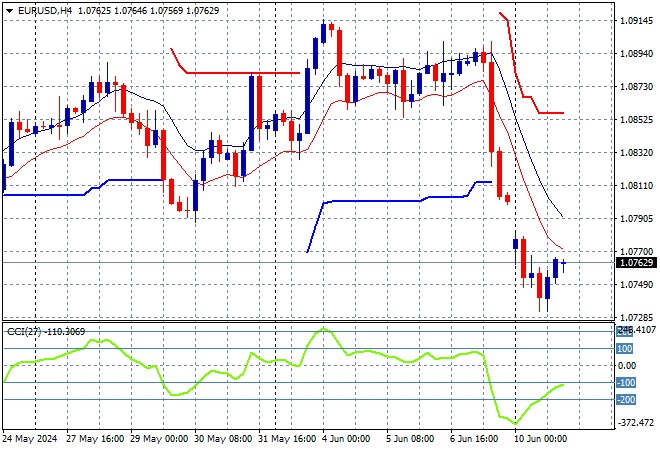Select the 1.09145 price scale label

coord(637,21)
